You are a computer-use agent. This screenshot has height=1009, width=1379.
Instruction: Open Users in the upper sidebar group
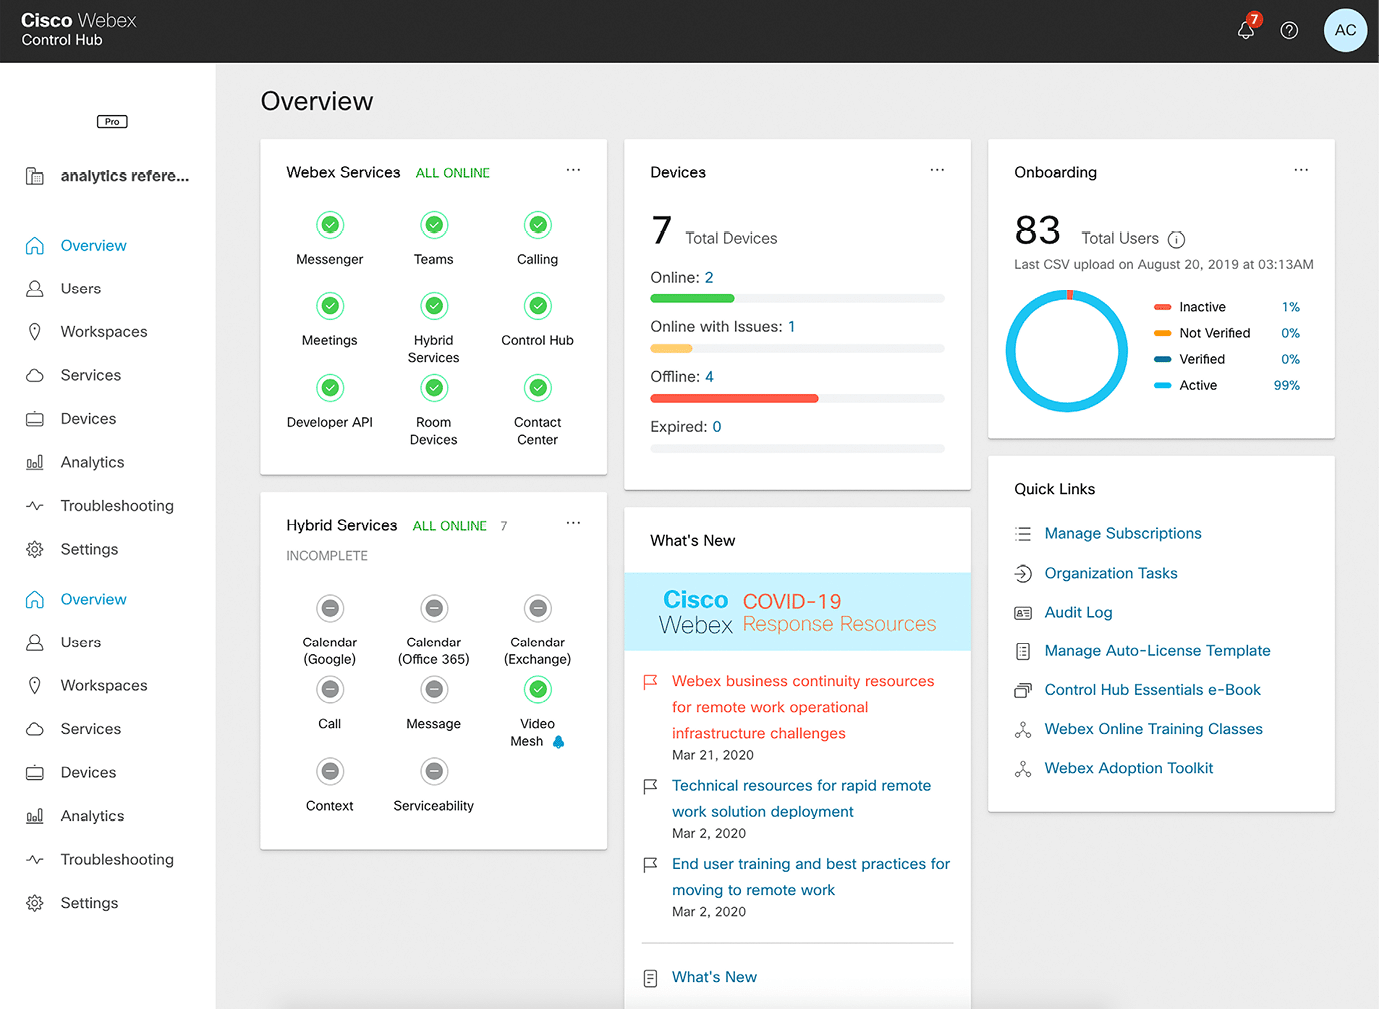(81, 289)
